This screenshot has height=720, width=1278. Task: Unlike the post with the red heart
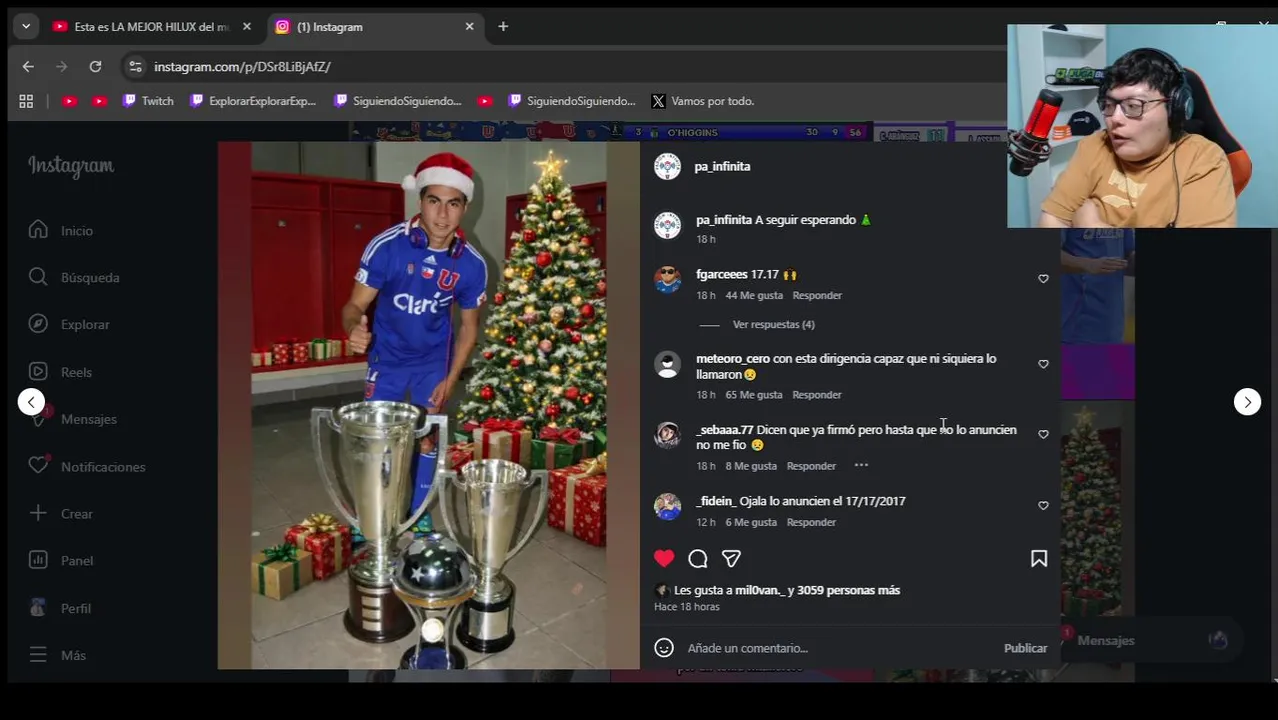tap(664, 559)
